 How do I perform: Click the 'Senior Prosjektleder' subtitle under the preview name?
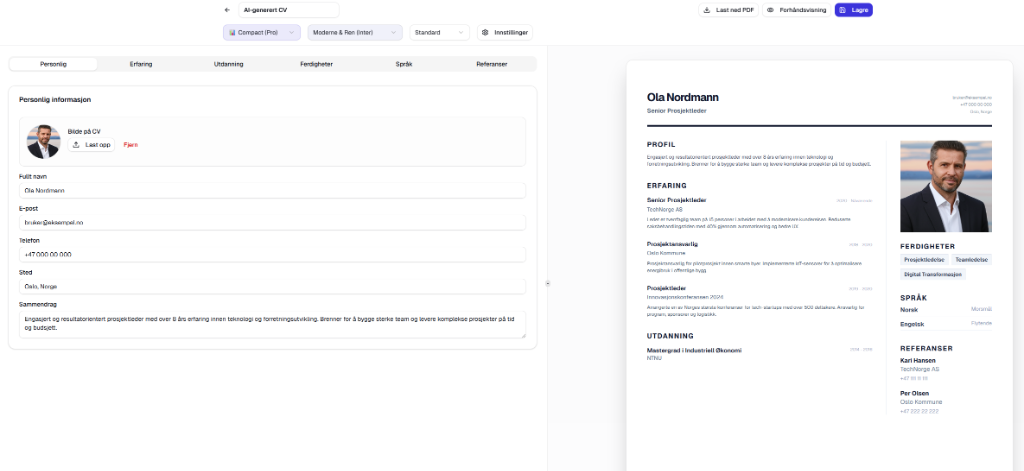[677, 111]
